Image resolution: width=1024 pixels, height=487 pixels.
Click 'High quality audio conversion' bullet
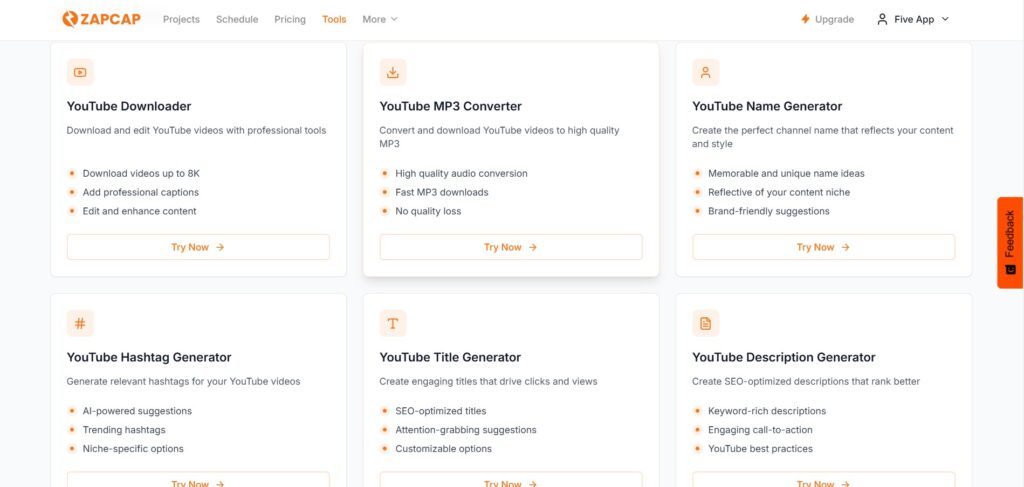pyautogui.click(x=461, y=174)
